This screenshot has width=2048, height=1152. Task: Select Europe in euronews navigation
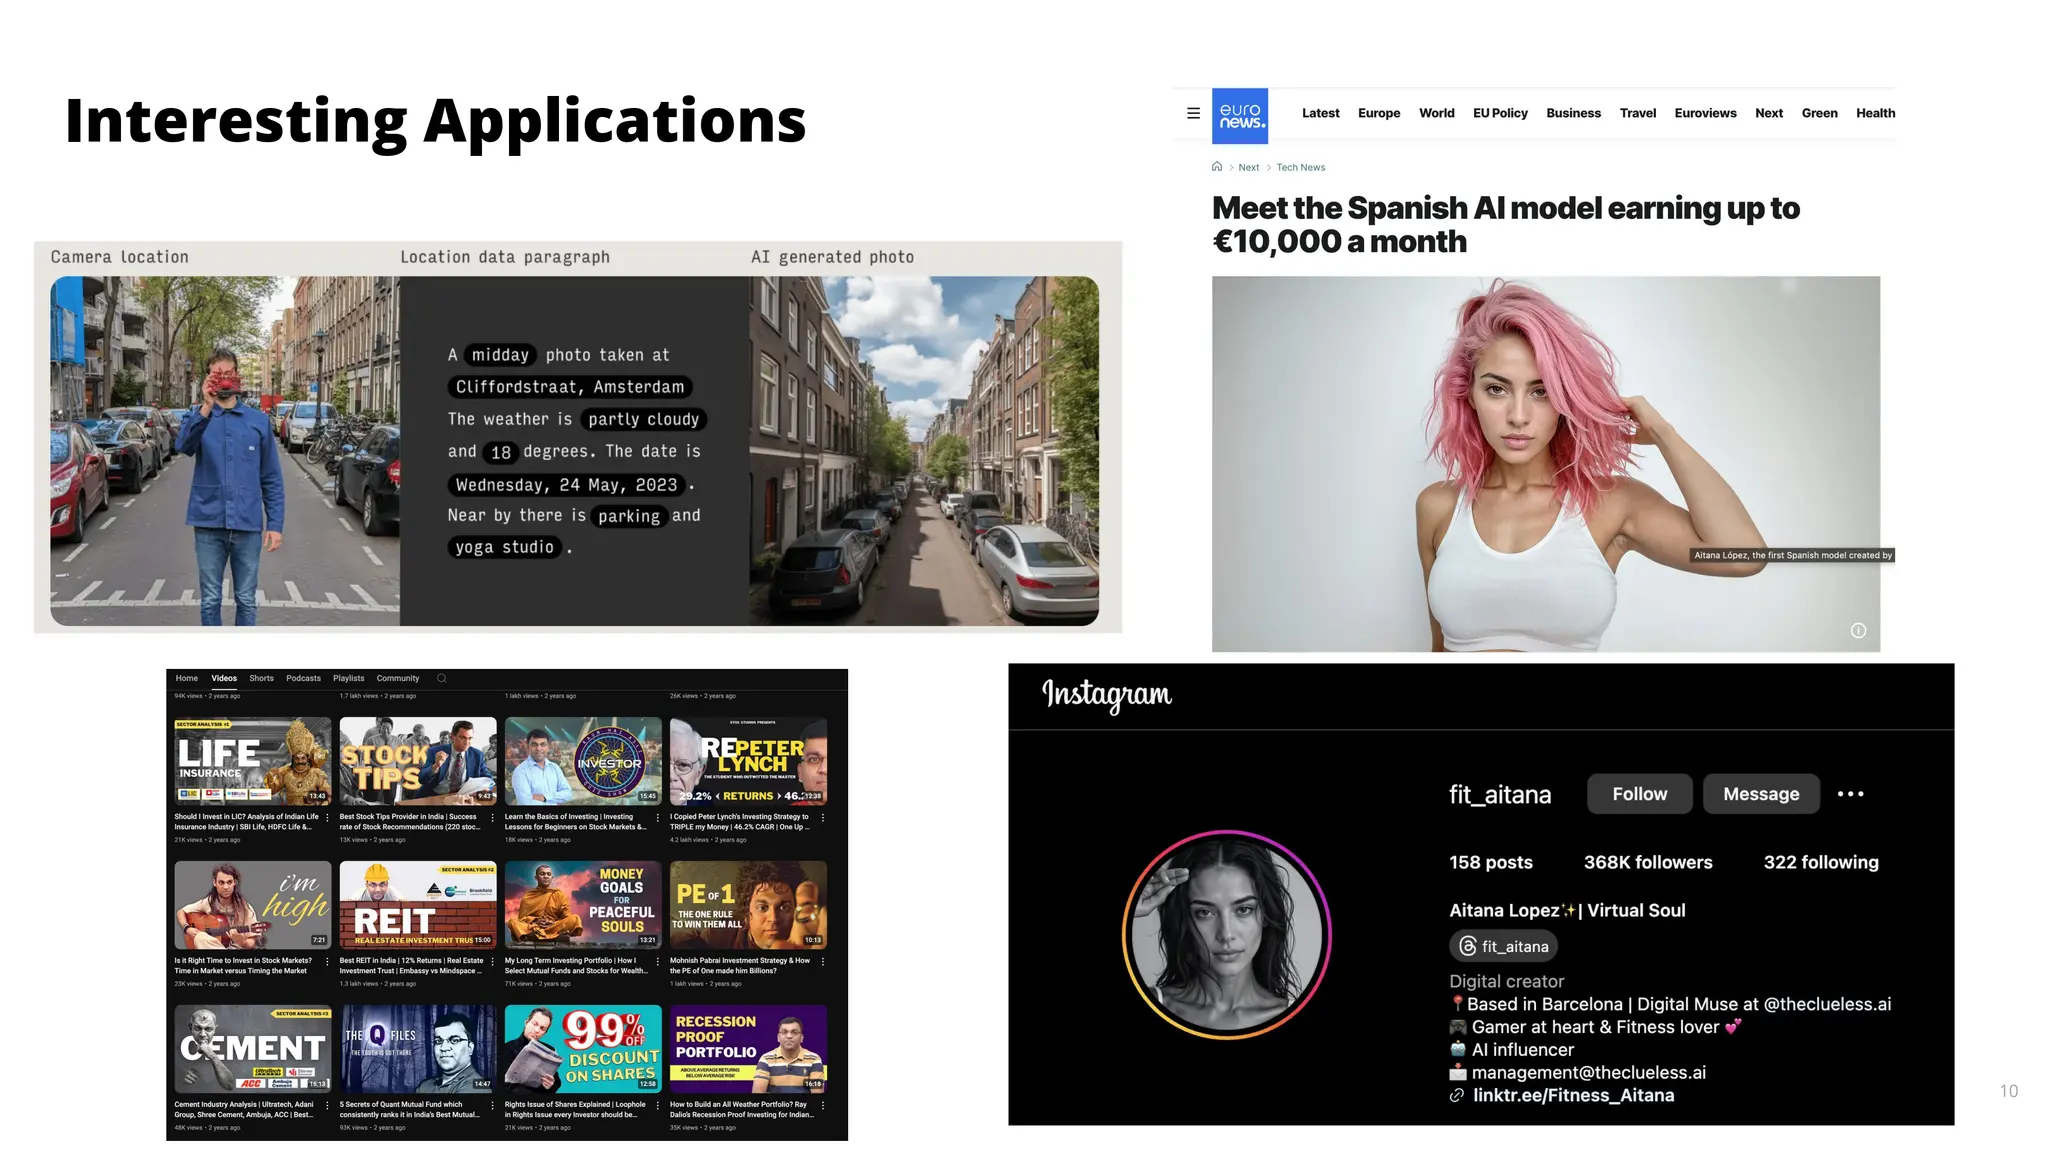coord(1379,113)
